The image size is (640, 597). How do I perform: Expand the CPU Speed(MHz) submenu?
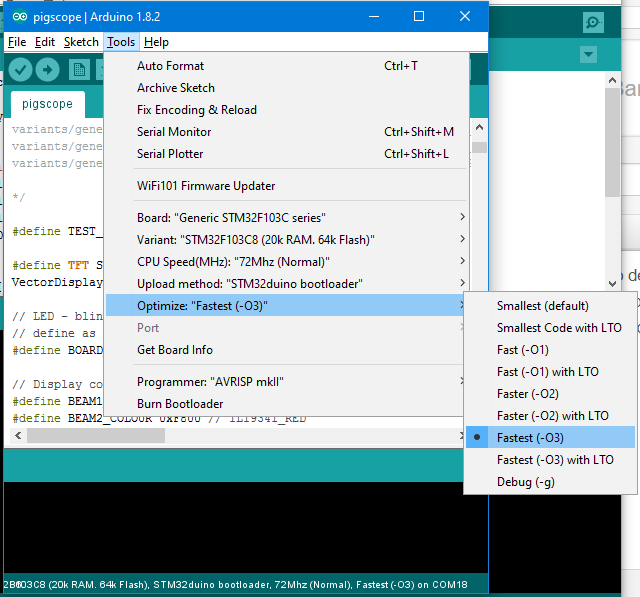(x=286, y=262)
